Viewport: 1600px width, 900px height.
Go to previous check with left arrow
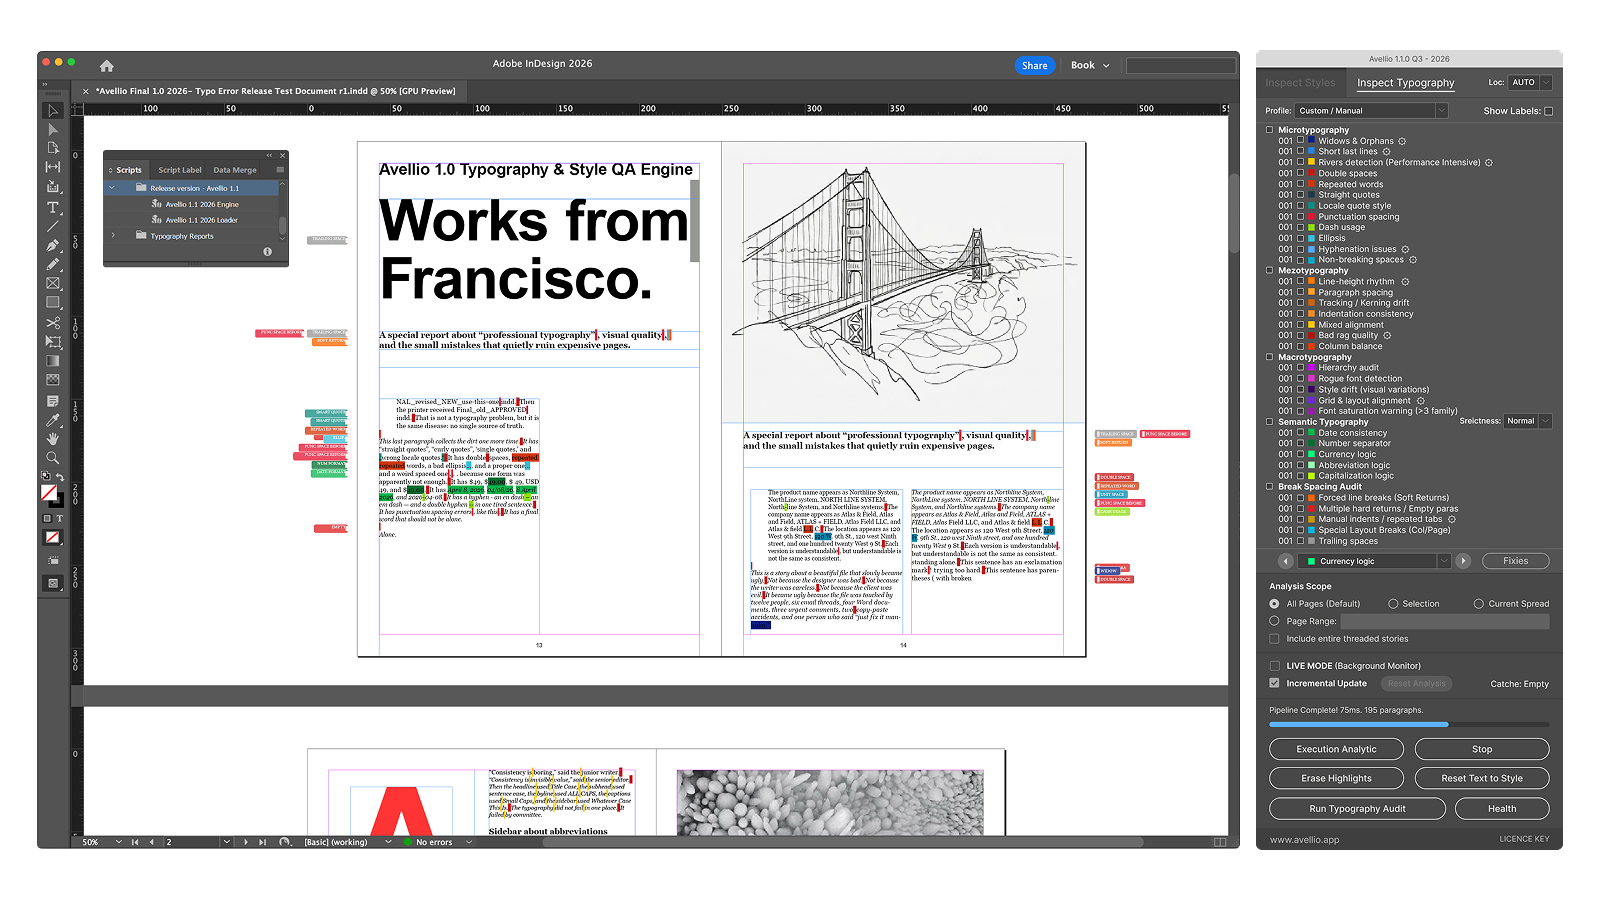tap(1286, 561)
